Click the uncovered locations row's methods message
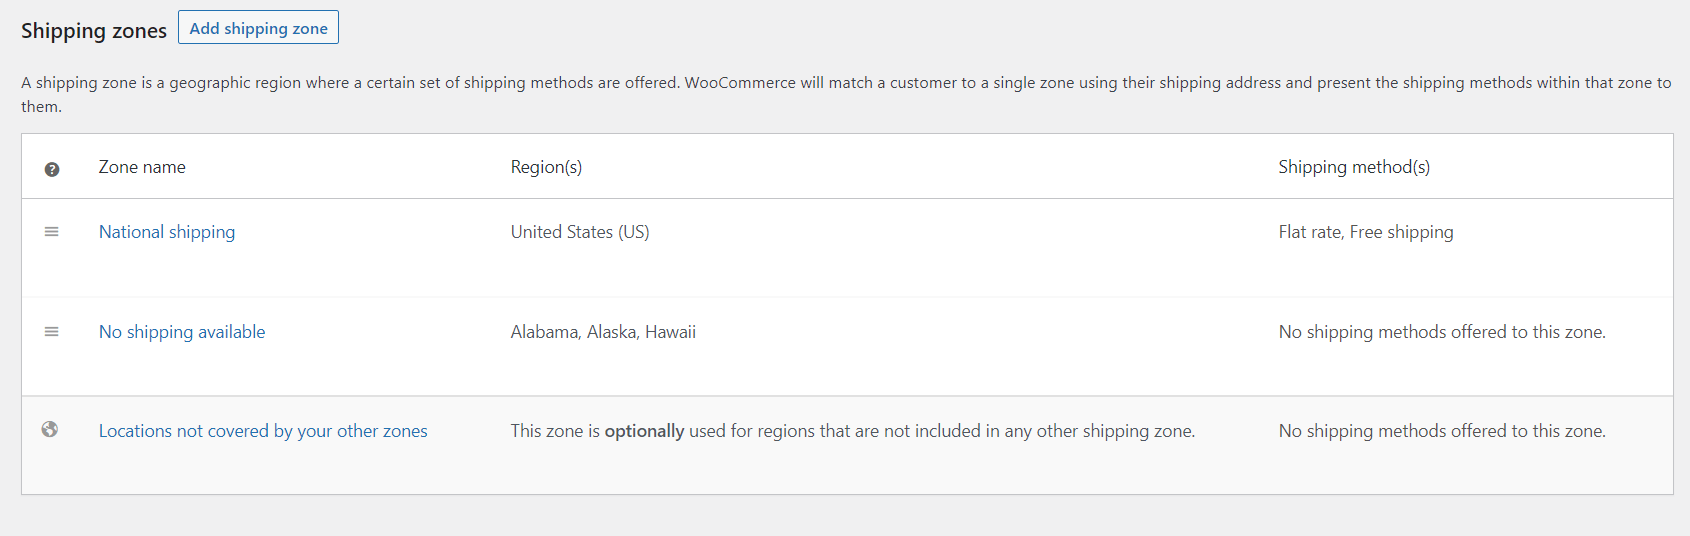 pos(1442,431)
